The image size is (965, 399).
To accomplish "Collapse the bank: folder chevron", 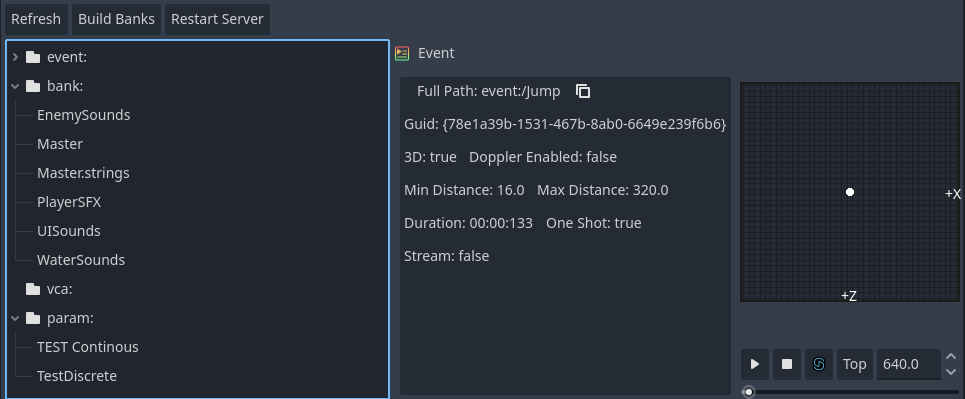I will 15,86.
